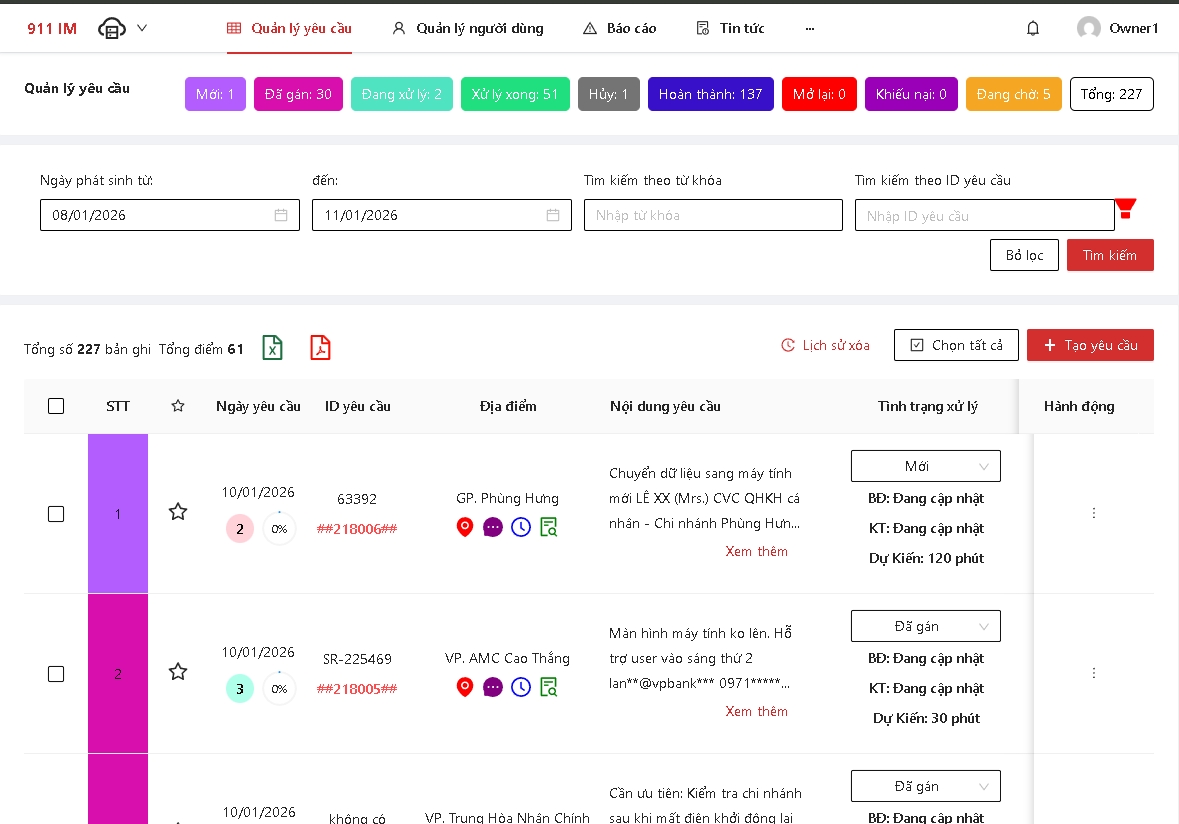
Task: Click the ##218005## ticket code
Action: [x=356, y=689]
